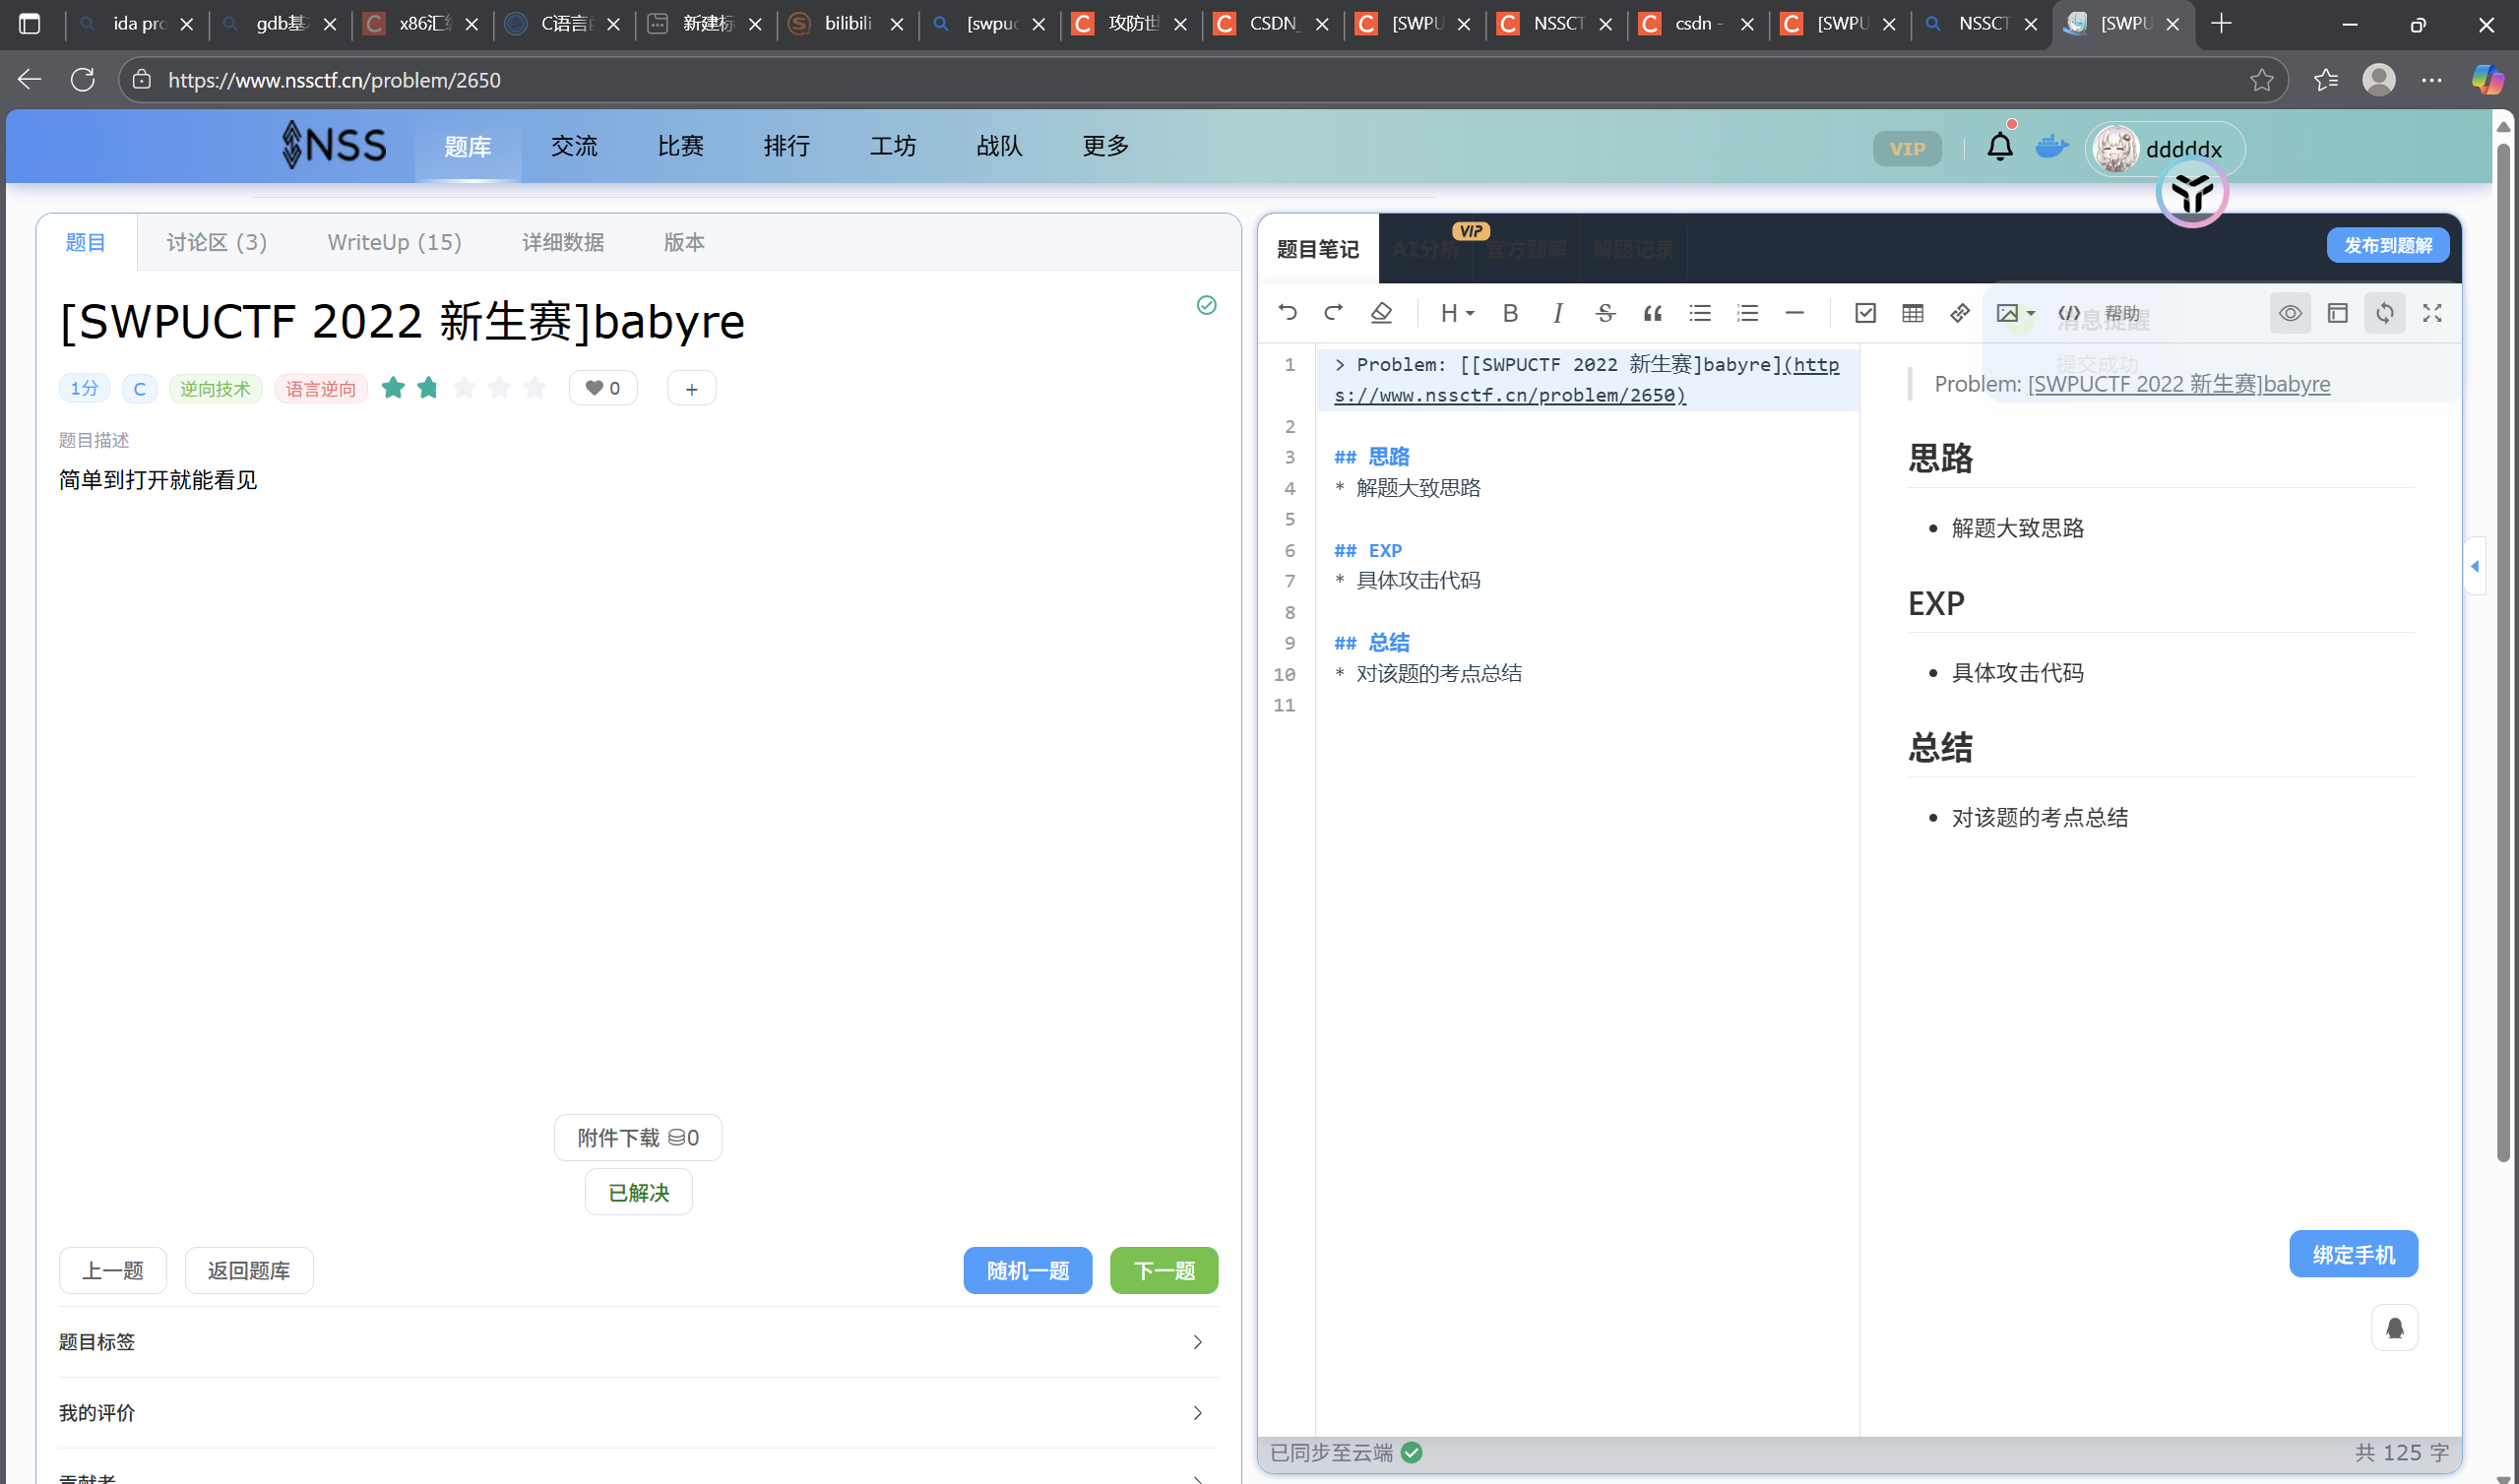This screenshot has height=1484, width=2519.
Task: Apply bold formatting in note editor
Action: point(1510,313)
